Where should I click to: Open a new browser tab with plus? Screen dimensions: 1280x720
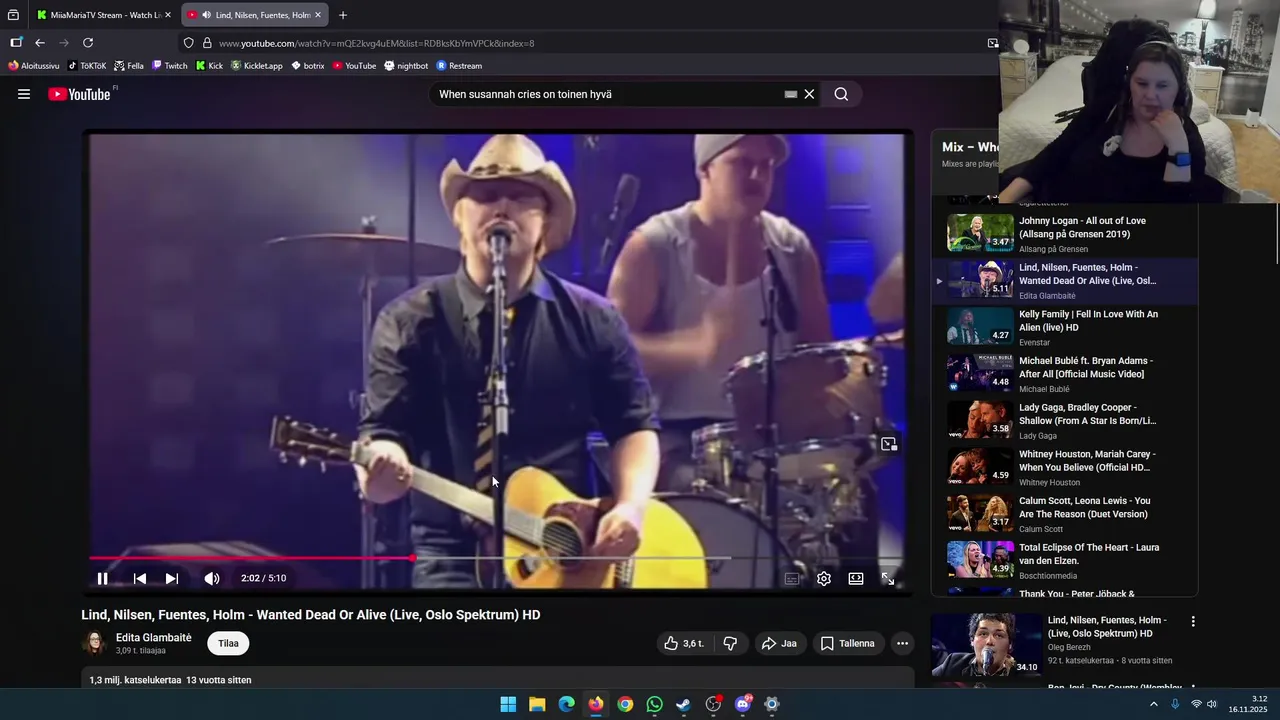click(343, 15)
